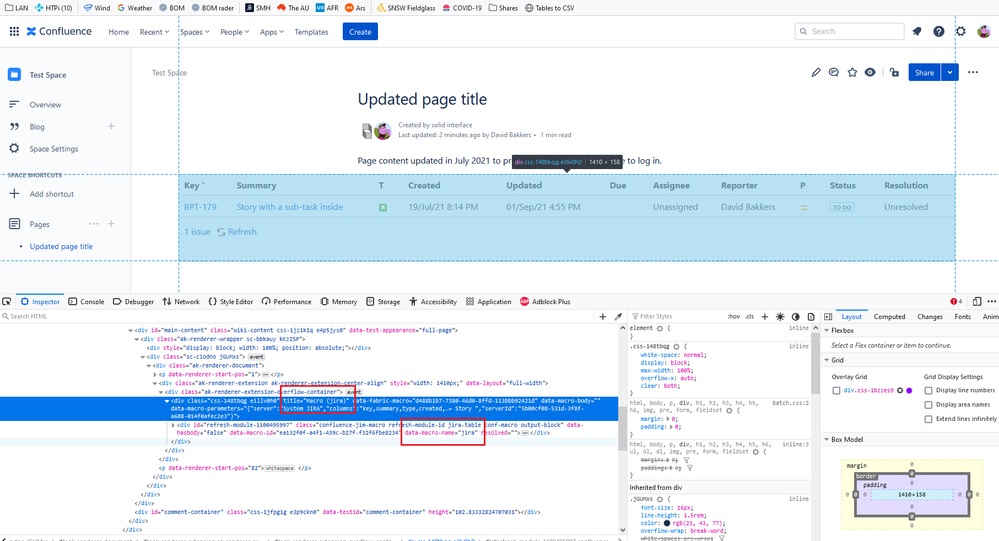Collapse the Grid section
The width and height of the screenshot is (999, 541).
click(x=827, y=360)
